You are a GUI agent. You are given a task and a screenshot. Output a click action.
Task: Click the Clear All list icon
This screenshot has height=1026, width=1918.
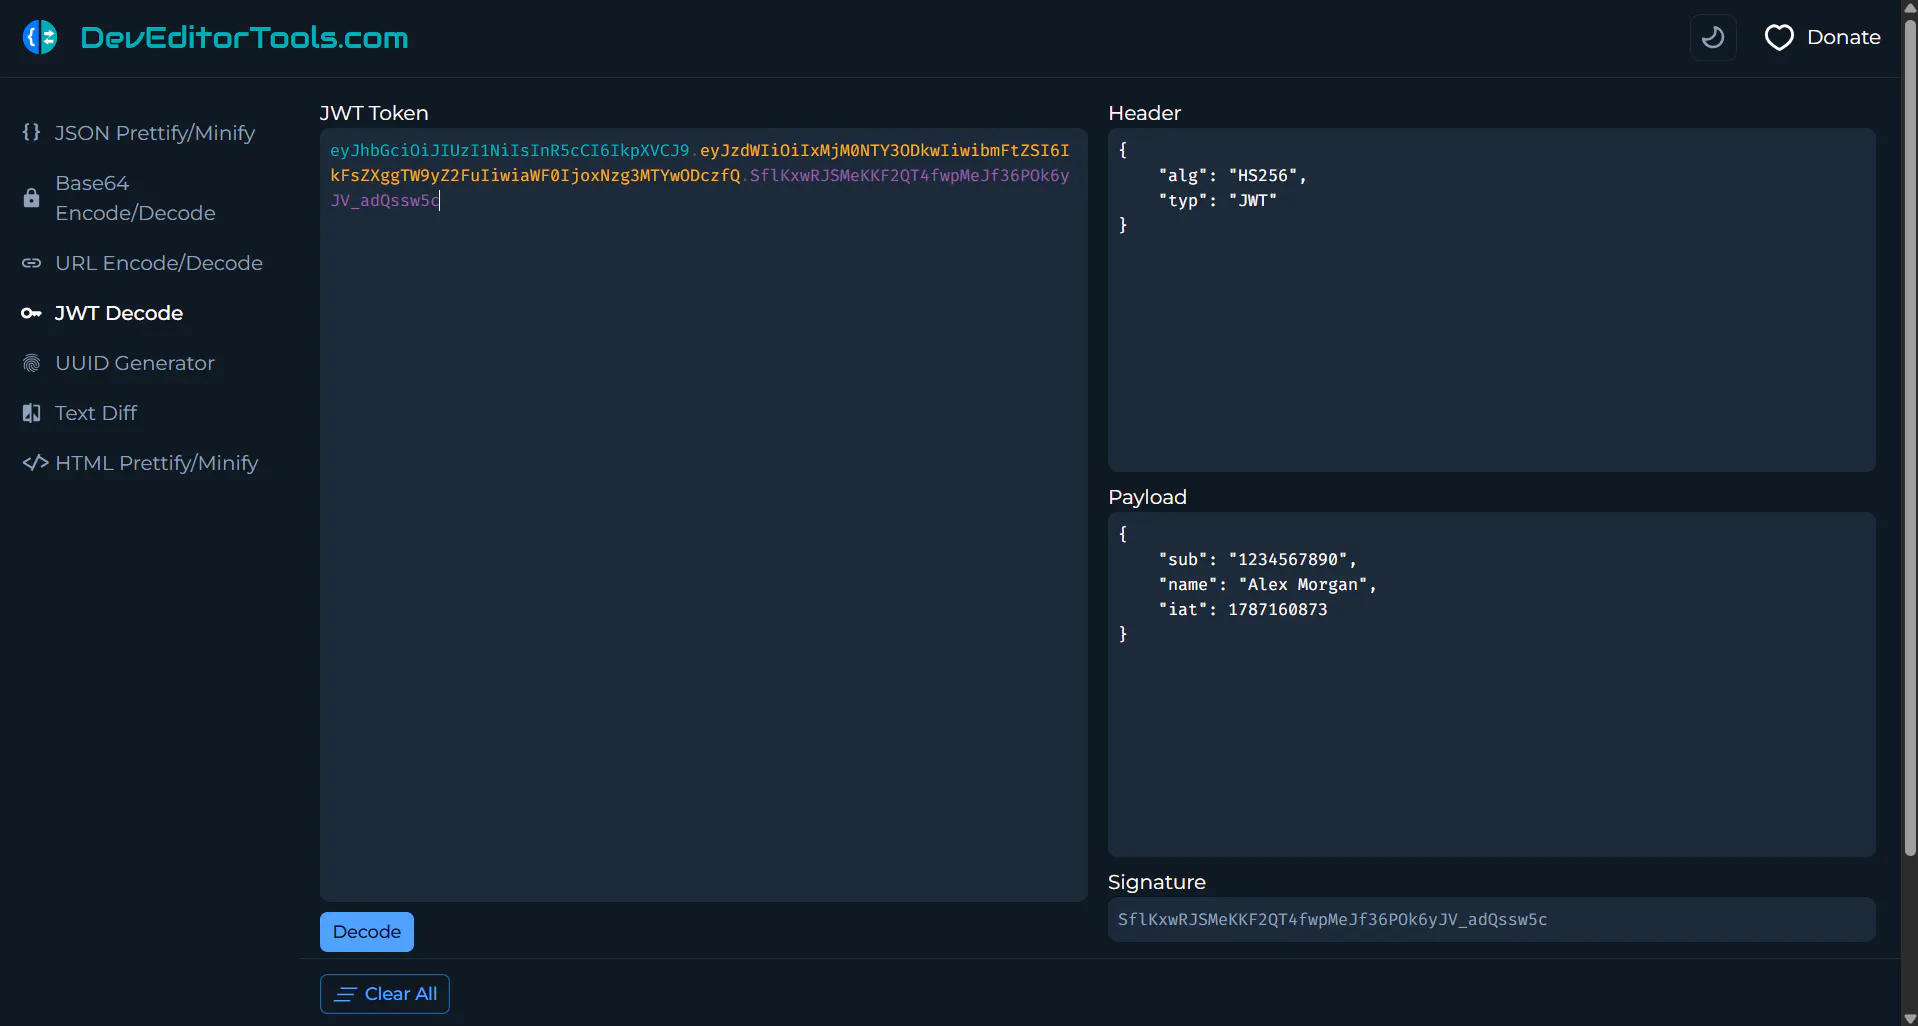[346, 994]
